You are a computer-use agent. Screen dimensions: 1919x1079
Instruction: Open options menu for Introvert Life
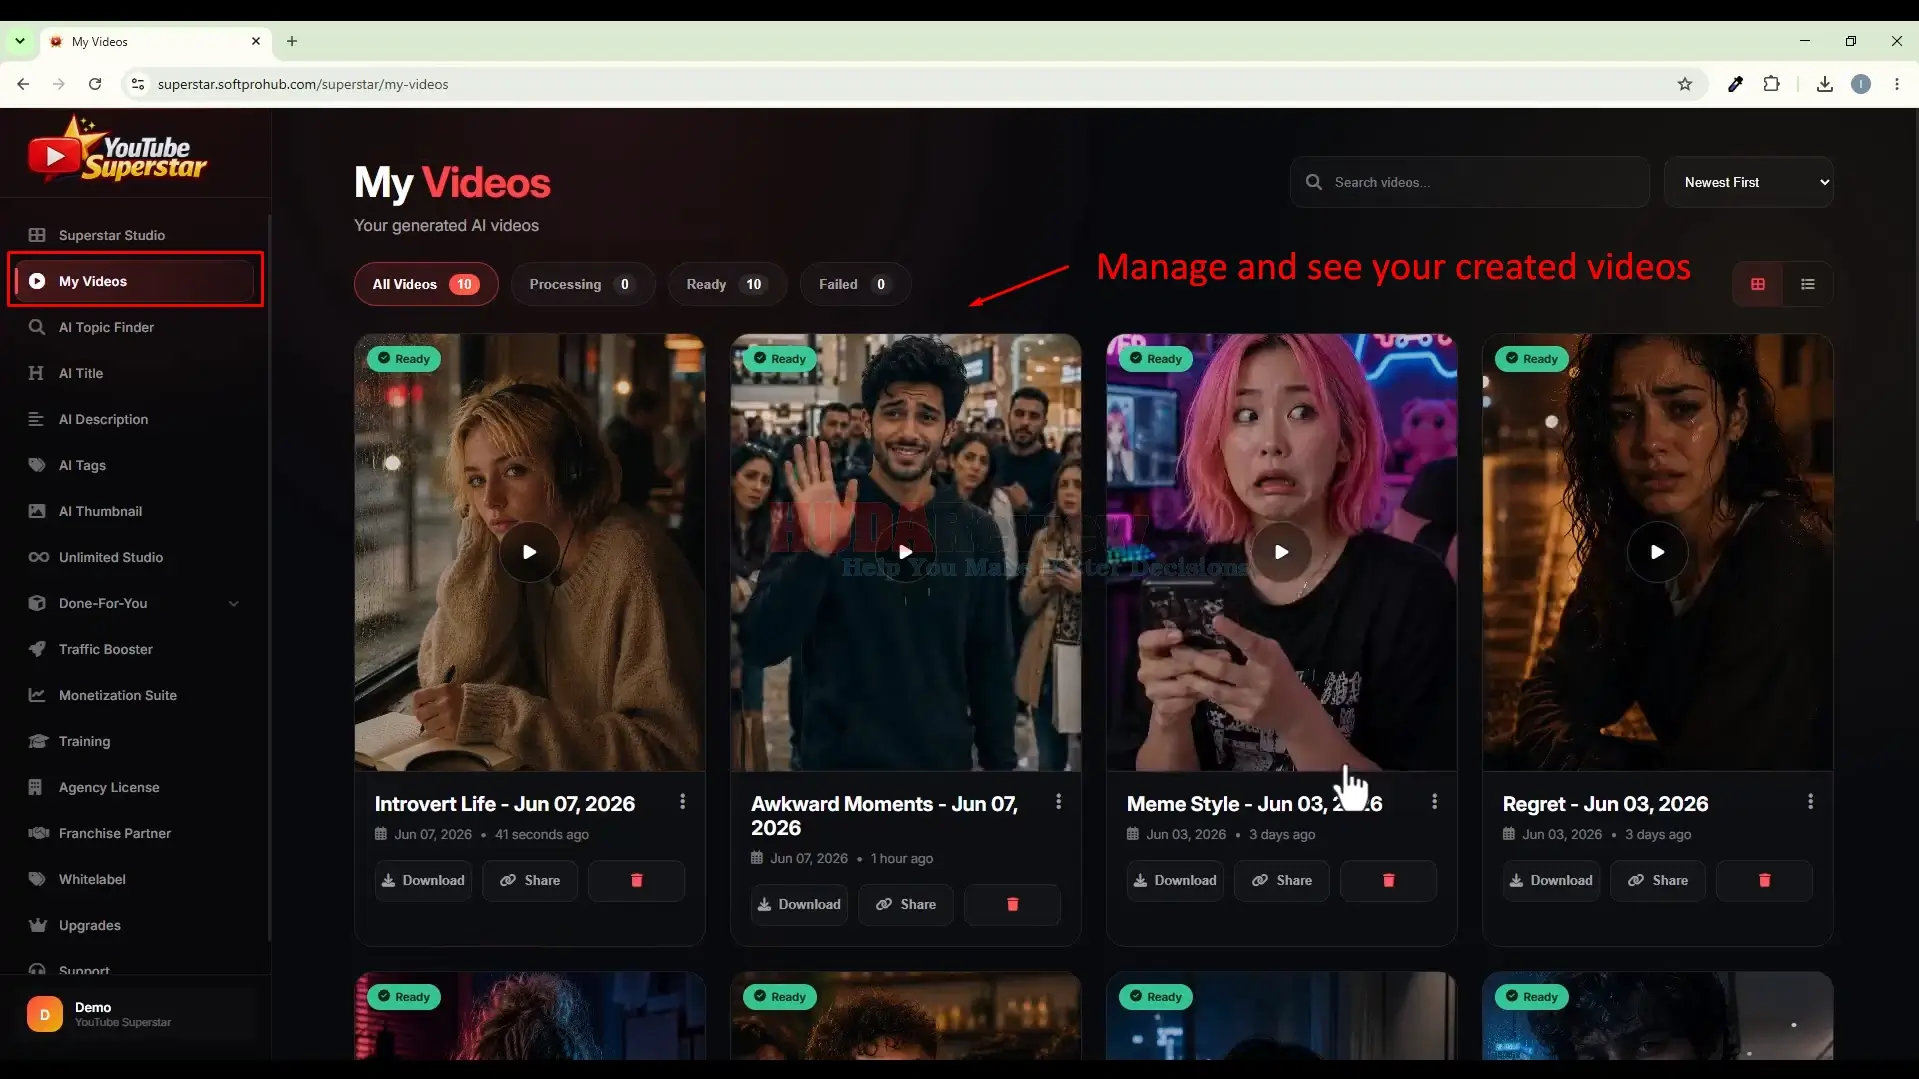point(683,802)
